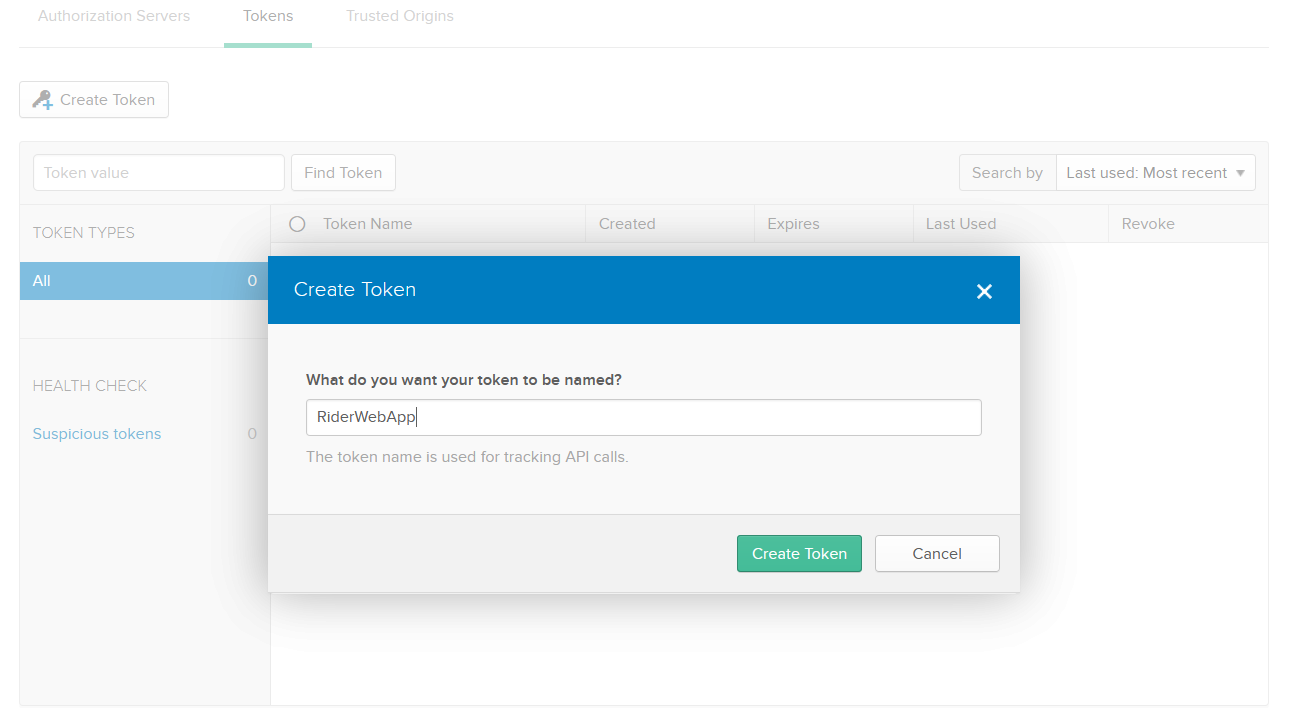Image resolution: width=1290 pixels, height=725 pixels.
Task: Select the Tokens tab
Action: (x=268, y=16)
